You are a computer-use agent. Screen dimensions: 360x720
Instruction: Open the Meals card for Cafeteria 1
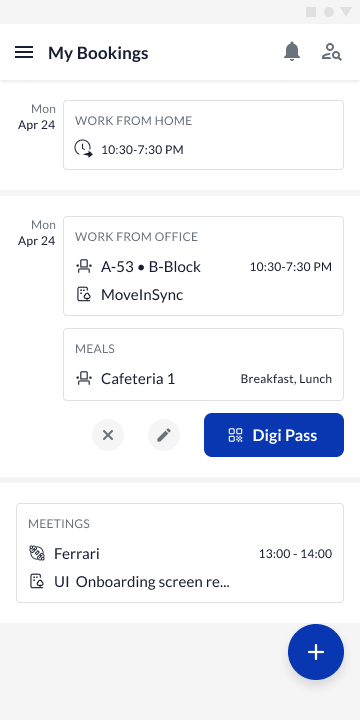pos(203,365)
